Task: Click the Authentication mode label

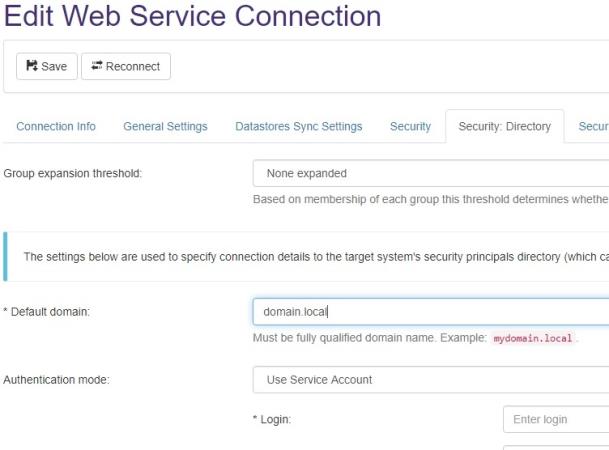Action: pos(56,380)
